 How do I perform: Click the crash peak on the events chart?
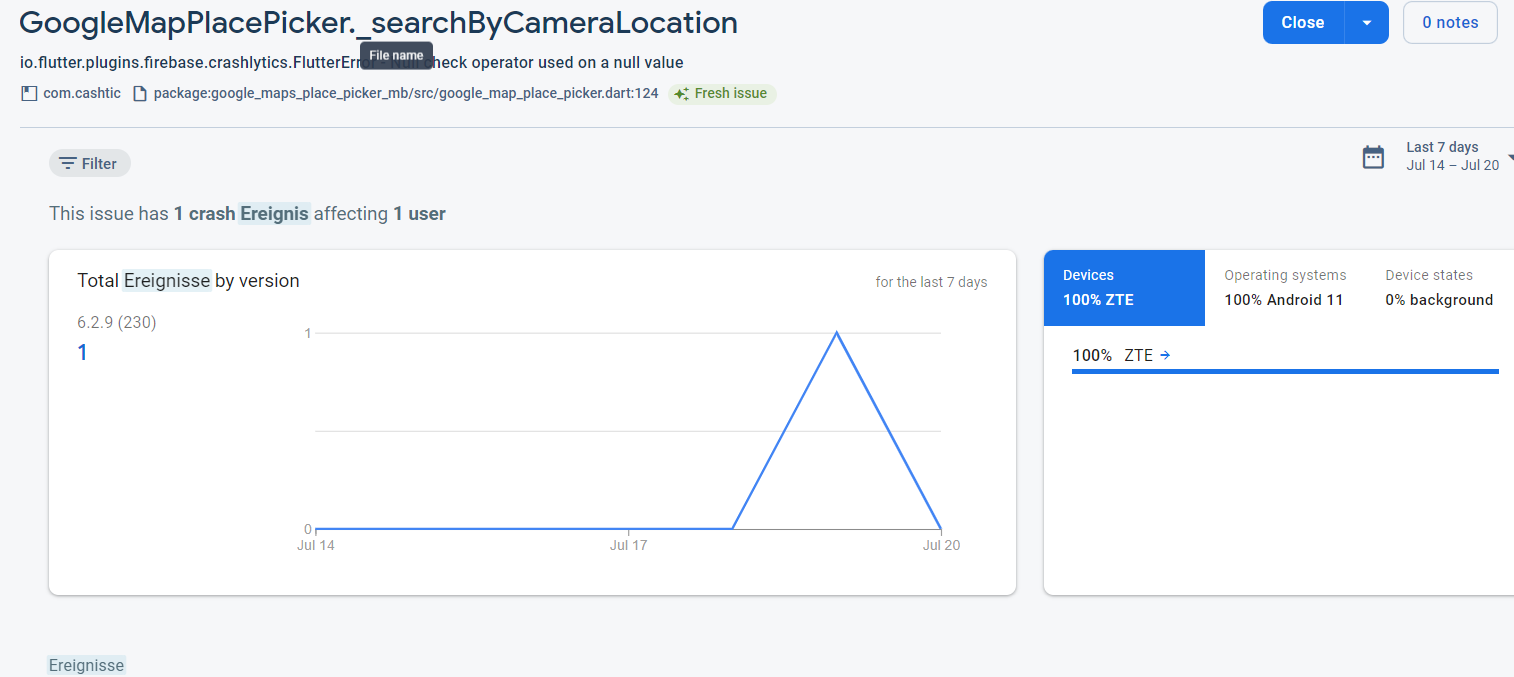[836, 332]
